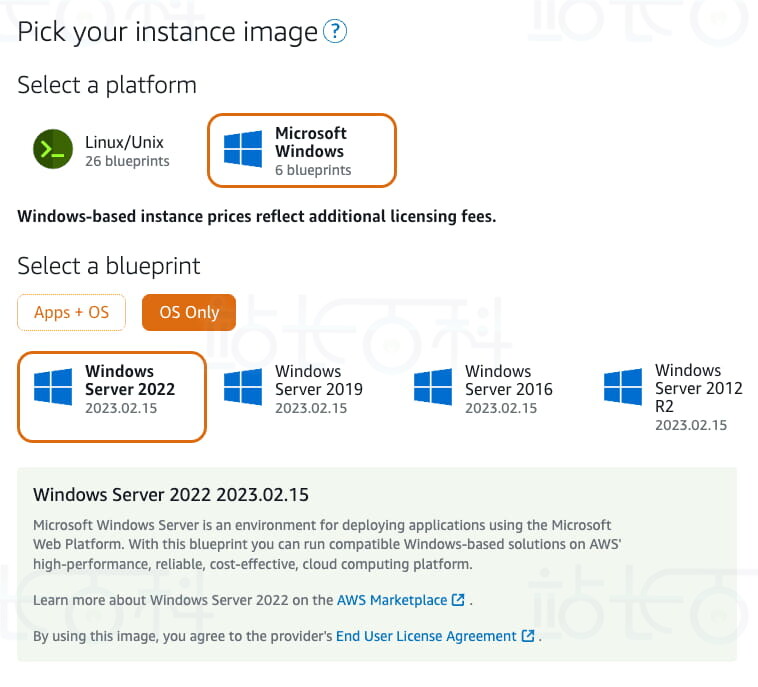
Task: Switch to the OS Only tab
Action: 188,312
